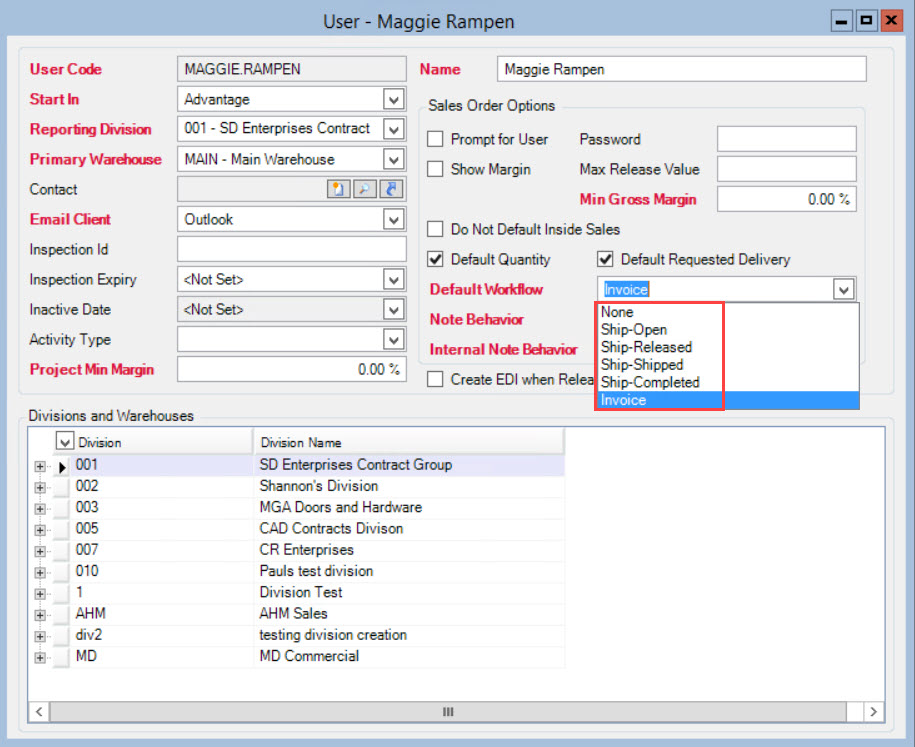Click the Max Release Value input field
Screen dimensions: 915x747
click(x=786, y=170)
